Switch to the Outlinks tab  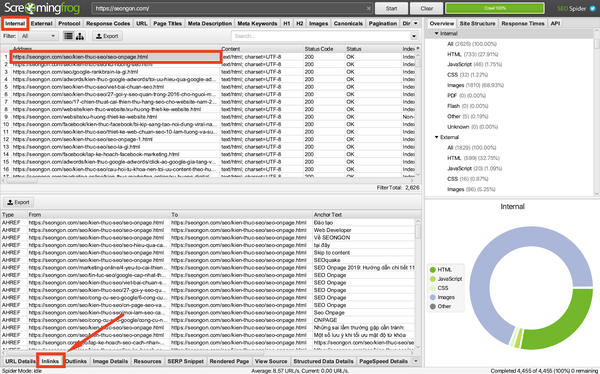(76, 361)
